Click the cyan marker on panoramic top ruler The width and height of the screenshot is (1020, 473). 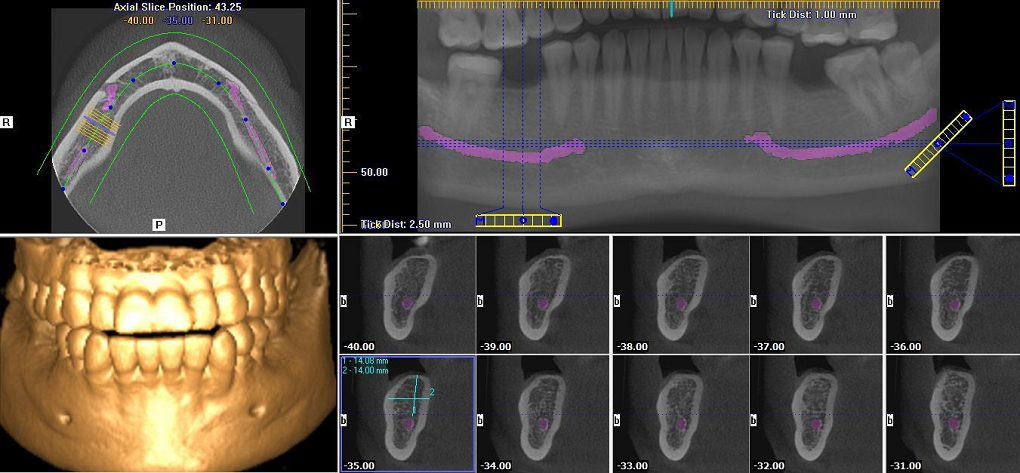[672, 8]
